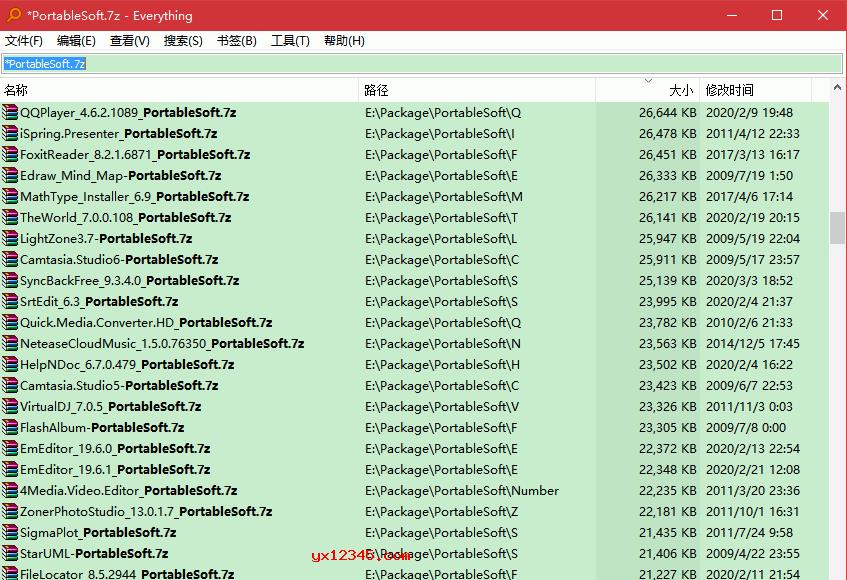Viewport: 847px width, 580px height.
Task: Click the date 2017/3/13 16:17
Action: (752, 154)
